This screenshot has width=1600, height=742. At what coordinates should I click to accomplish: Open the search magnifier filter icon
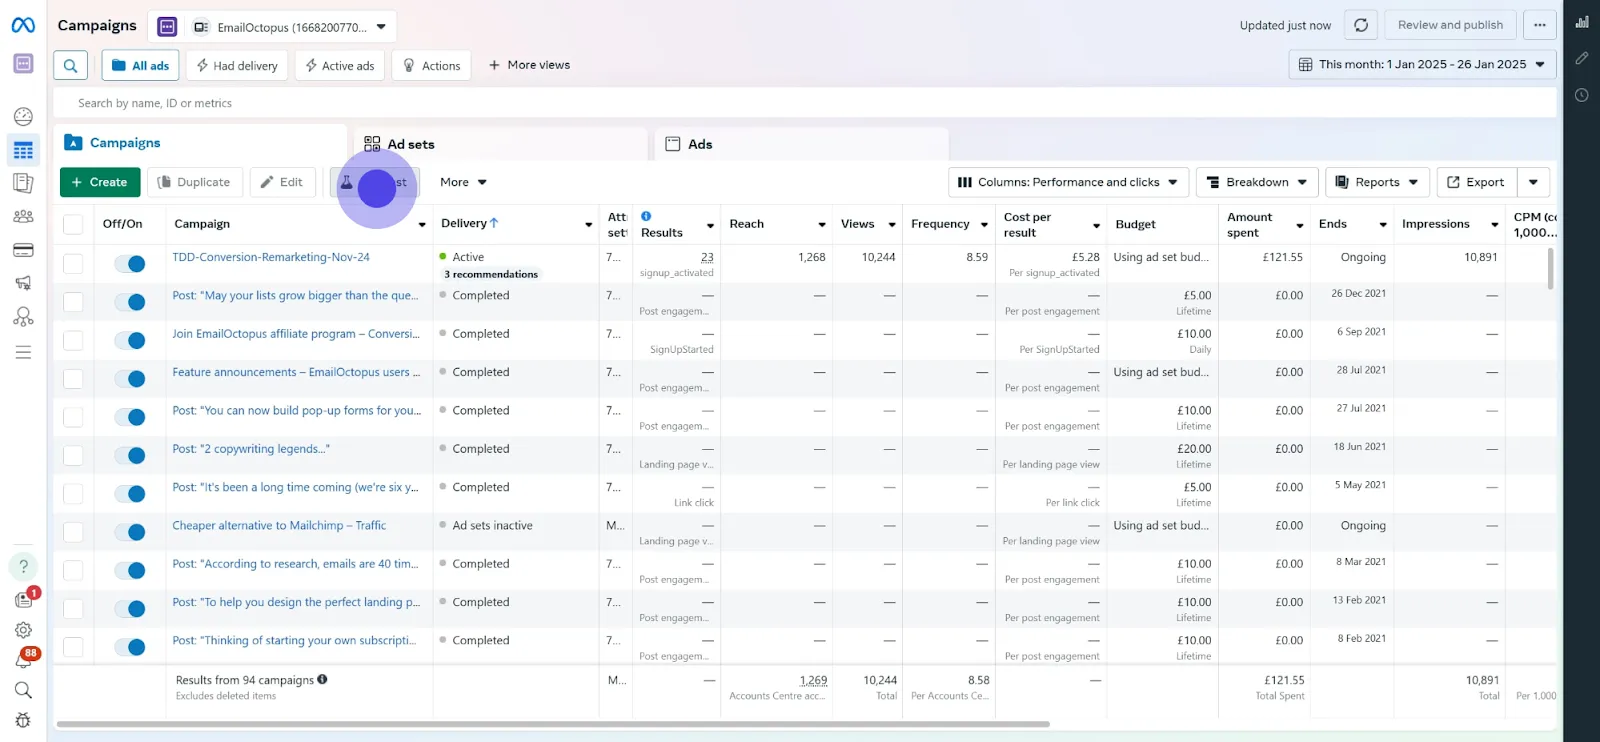(x=70, y=66)
